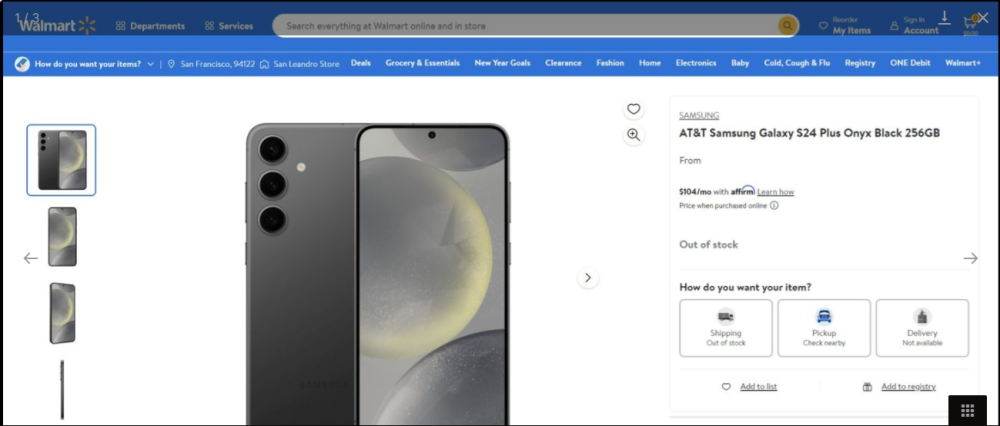Select San Leandro Store
Viewport: 1000px width, 426px height.
(x=300, y=64)
